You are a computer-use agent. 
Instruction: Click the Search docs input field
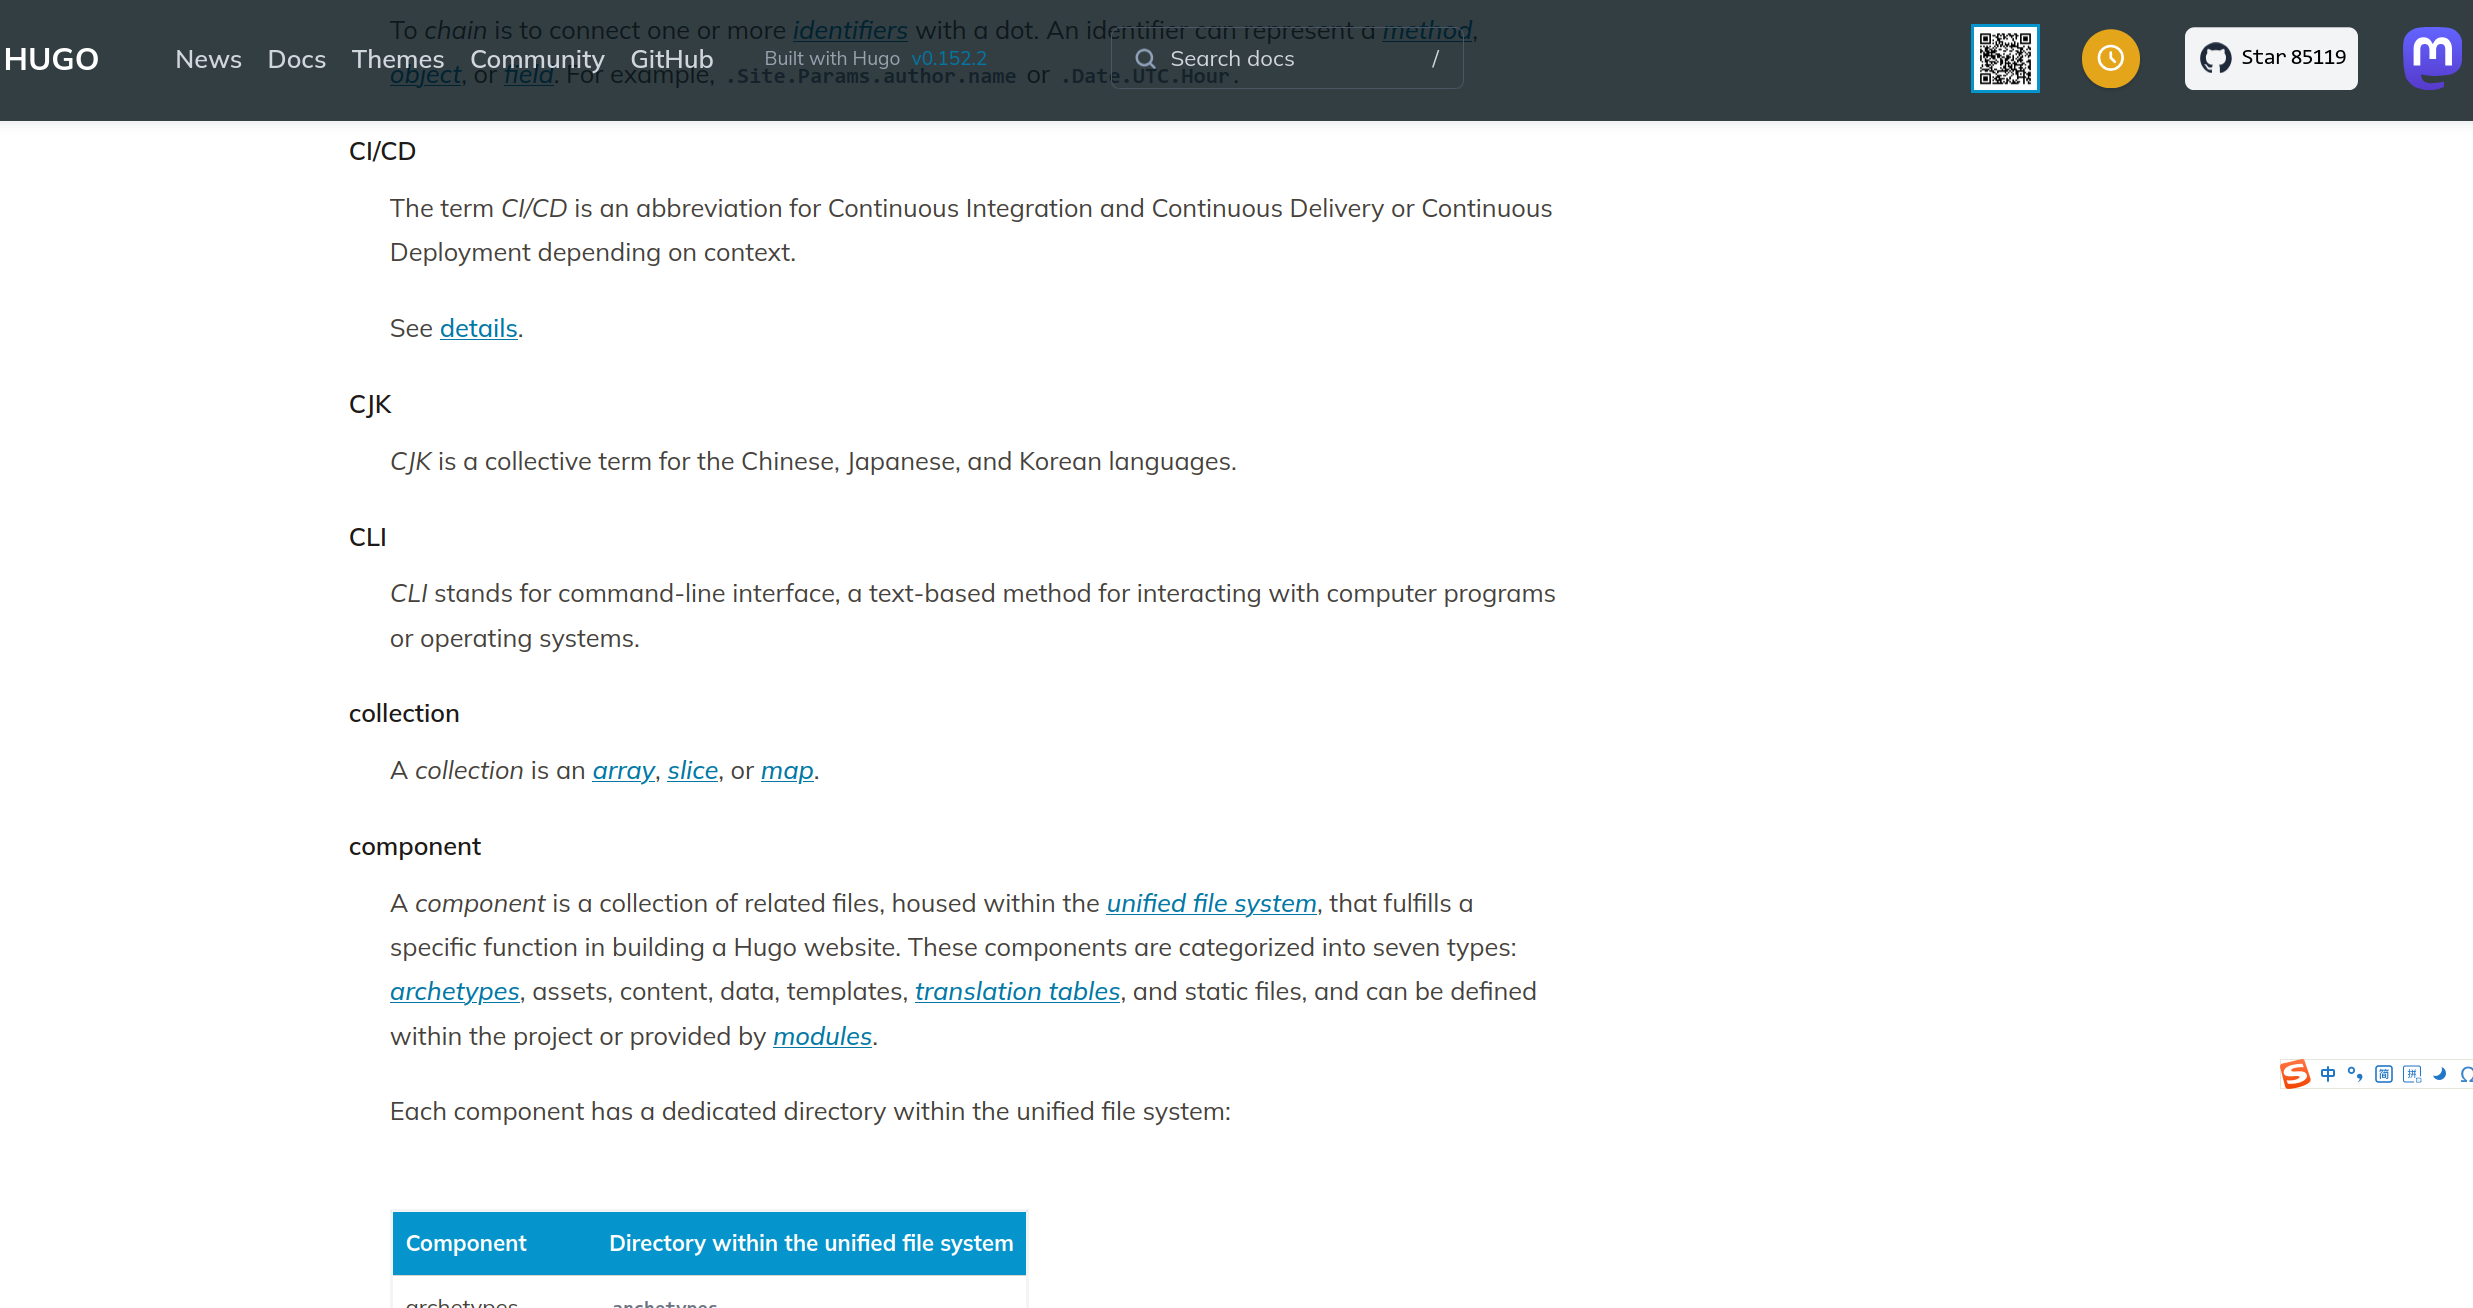tap(1286, 59)
